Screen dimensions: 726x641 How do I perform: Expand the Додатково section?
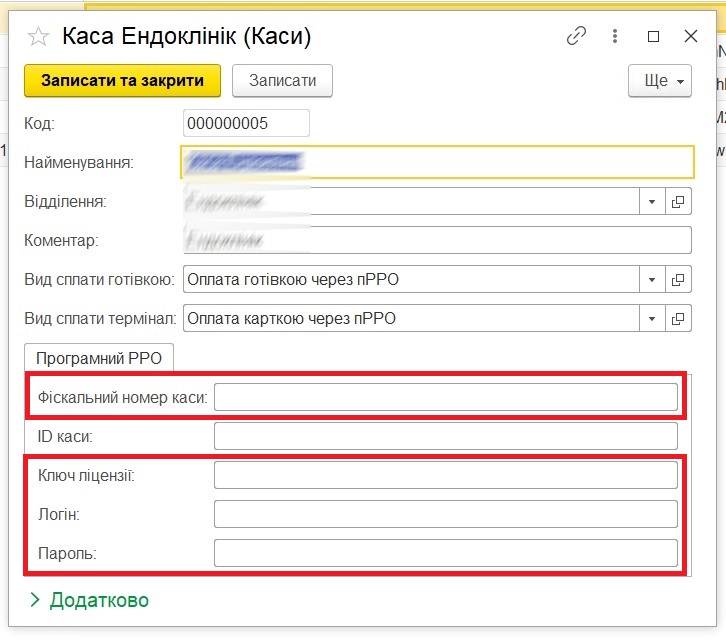89,600
